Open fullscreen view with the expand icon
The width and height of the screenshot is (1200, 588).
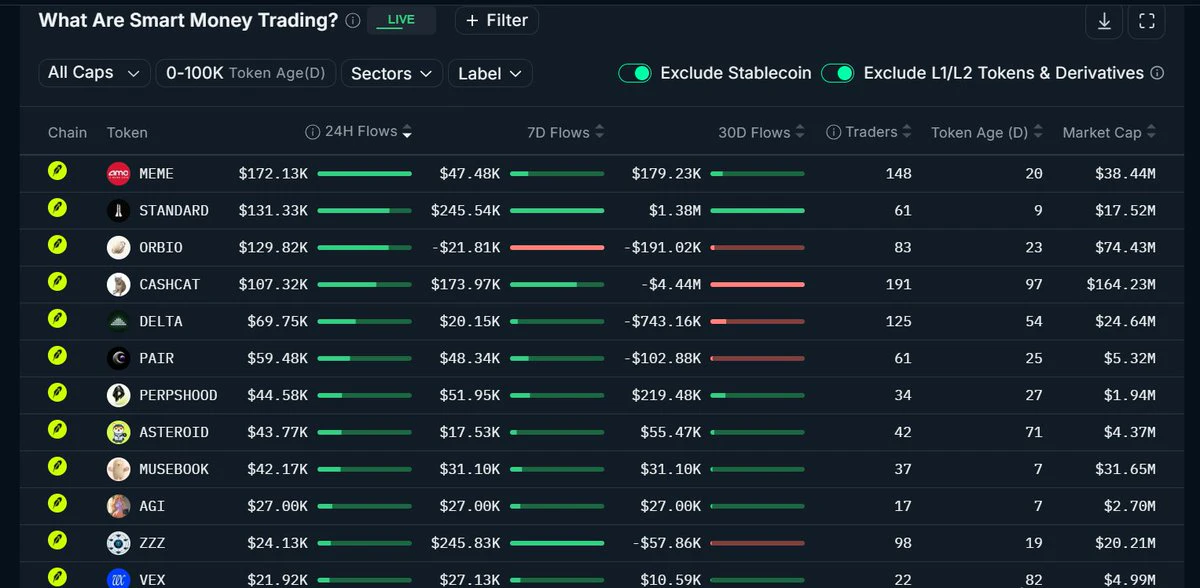click(x=1147, y=21)
